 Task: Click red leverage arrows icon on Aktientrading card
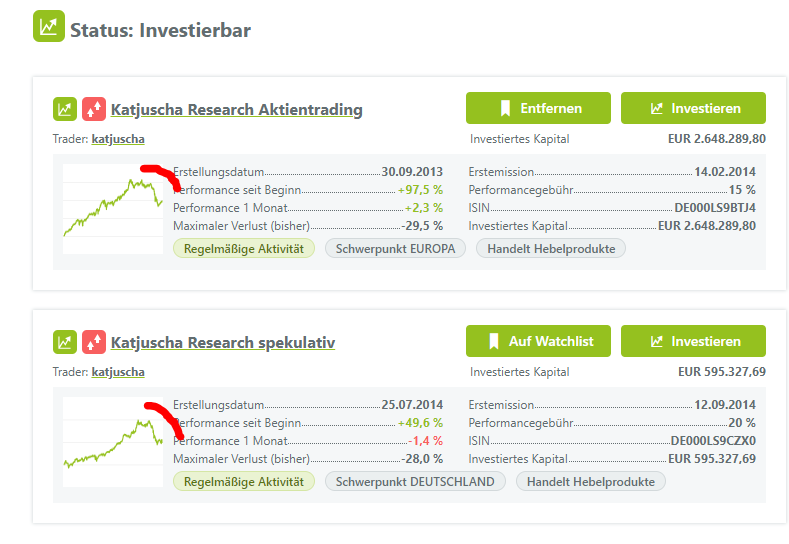pos(93,108)
